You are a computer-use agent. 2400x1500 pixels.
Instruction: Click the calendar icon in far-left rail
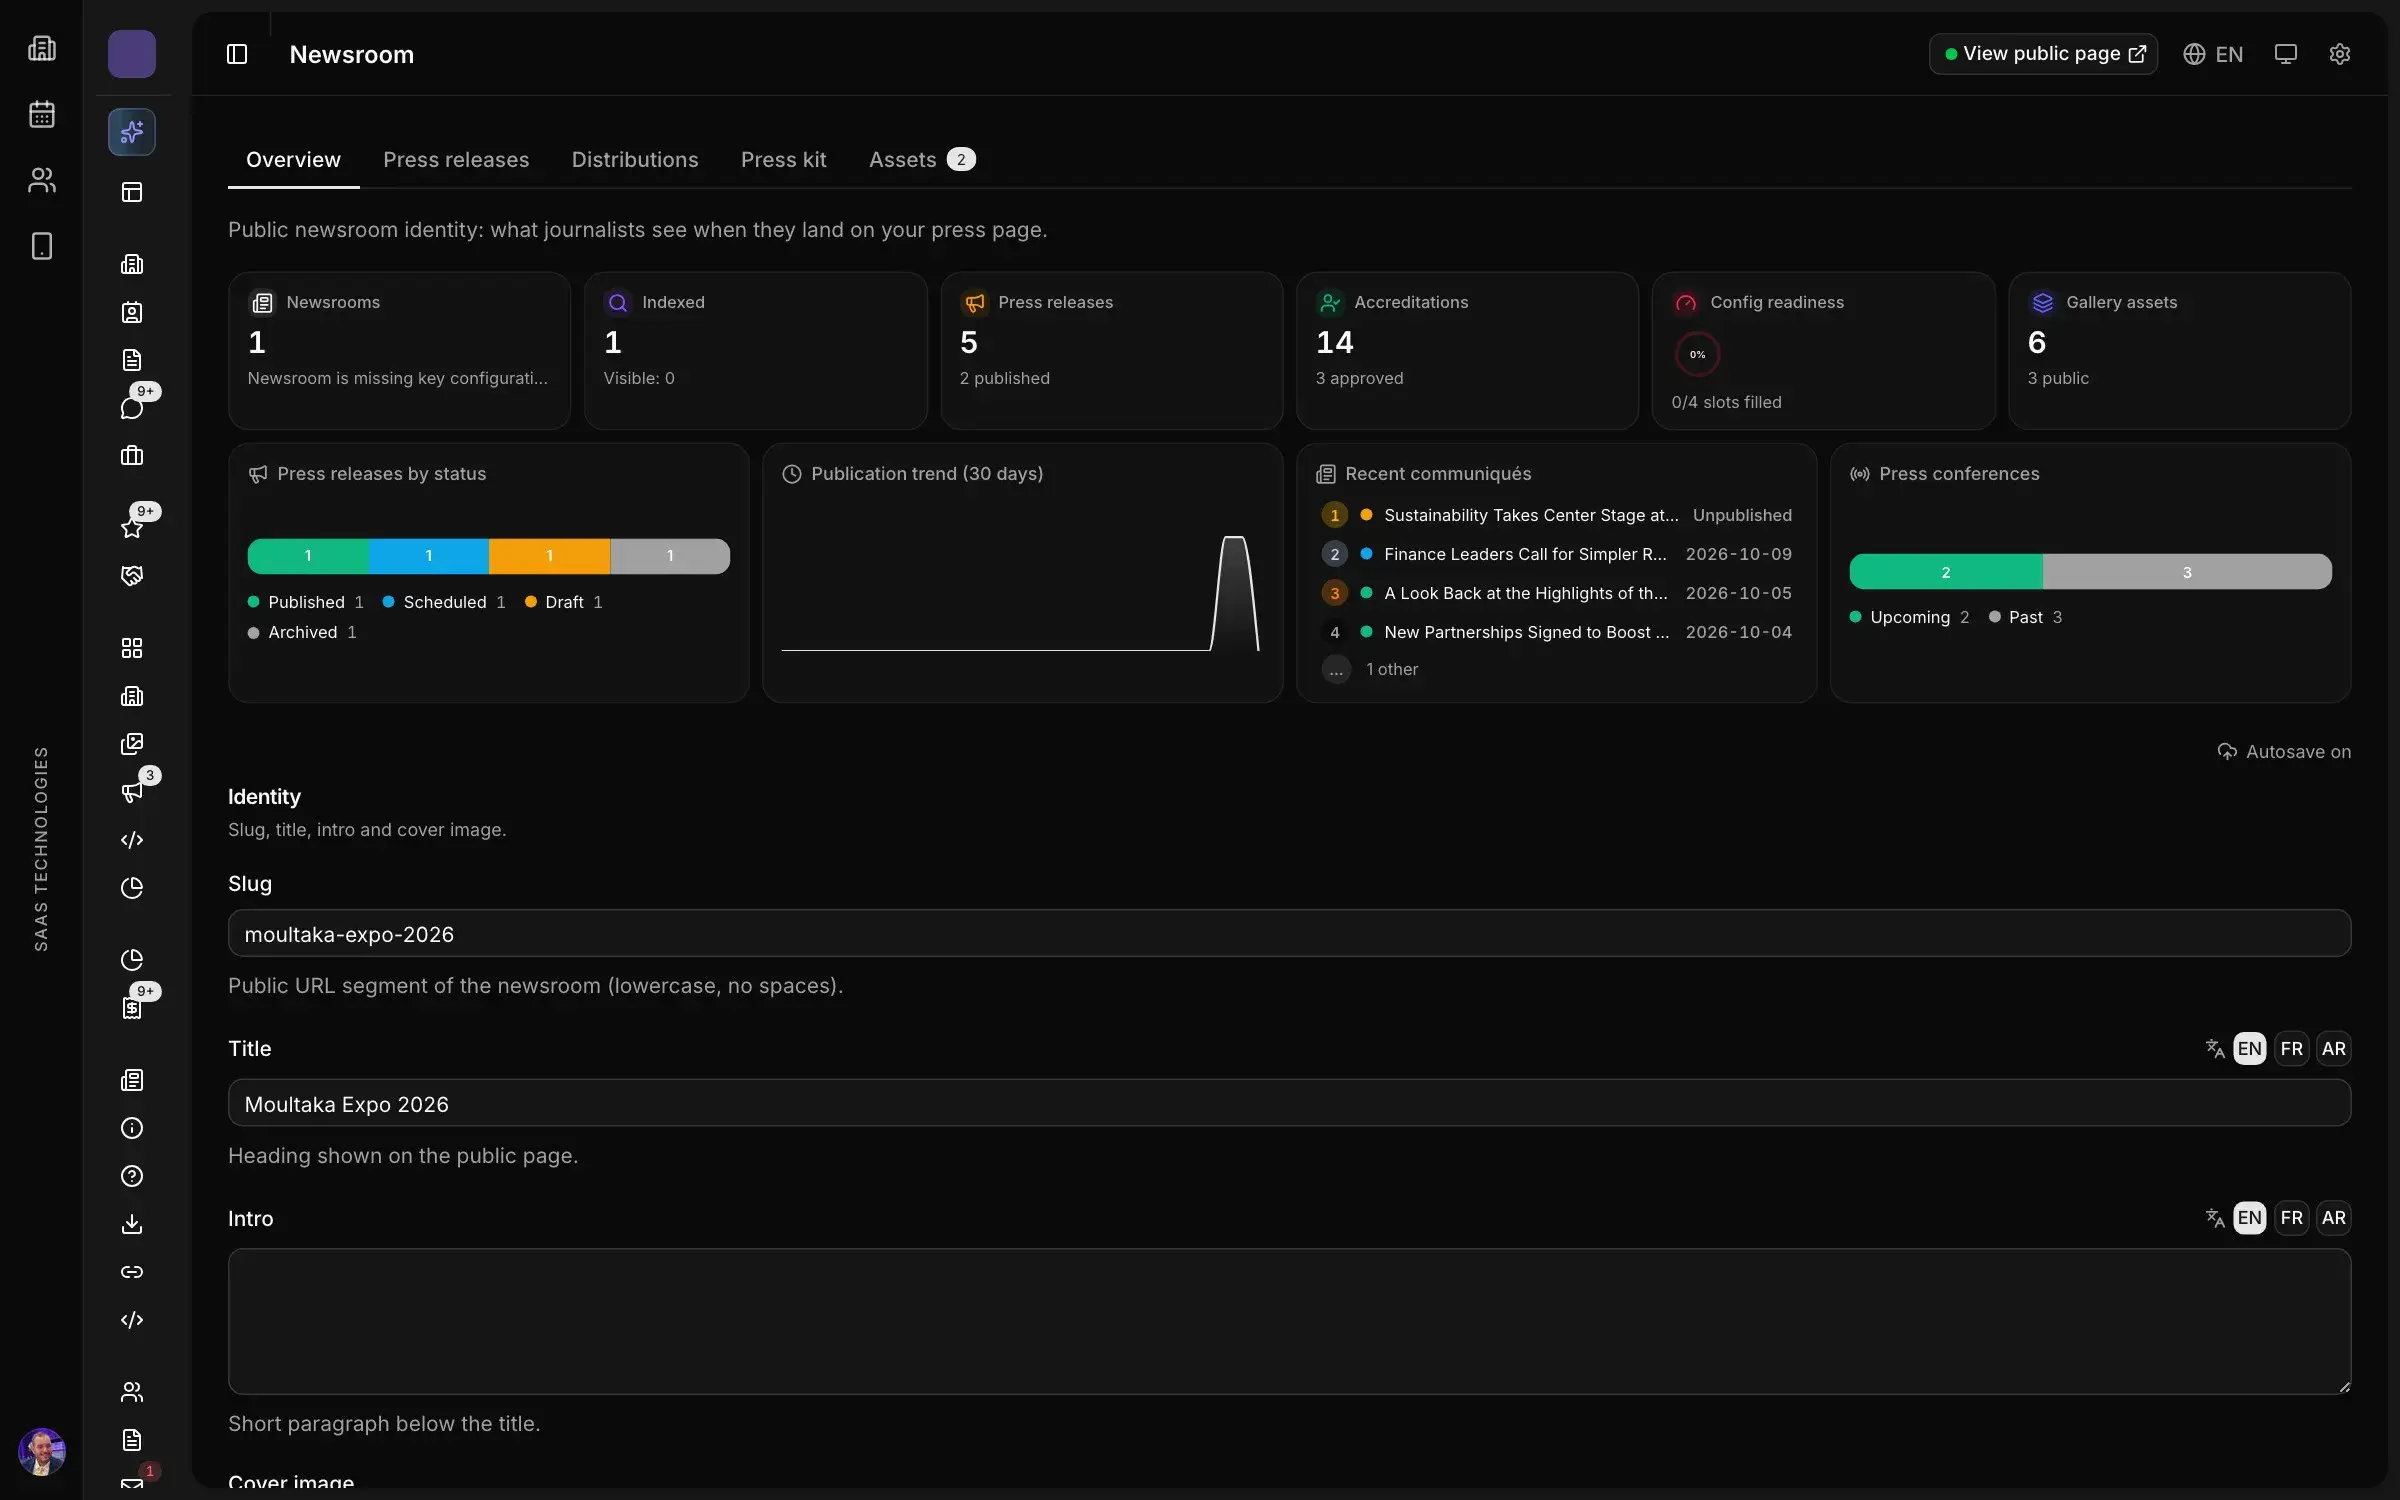[x=42, y=114]
